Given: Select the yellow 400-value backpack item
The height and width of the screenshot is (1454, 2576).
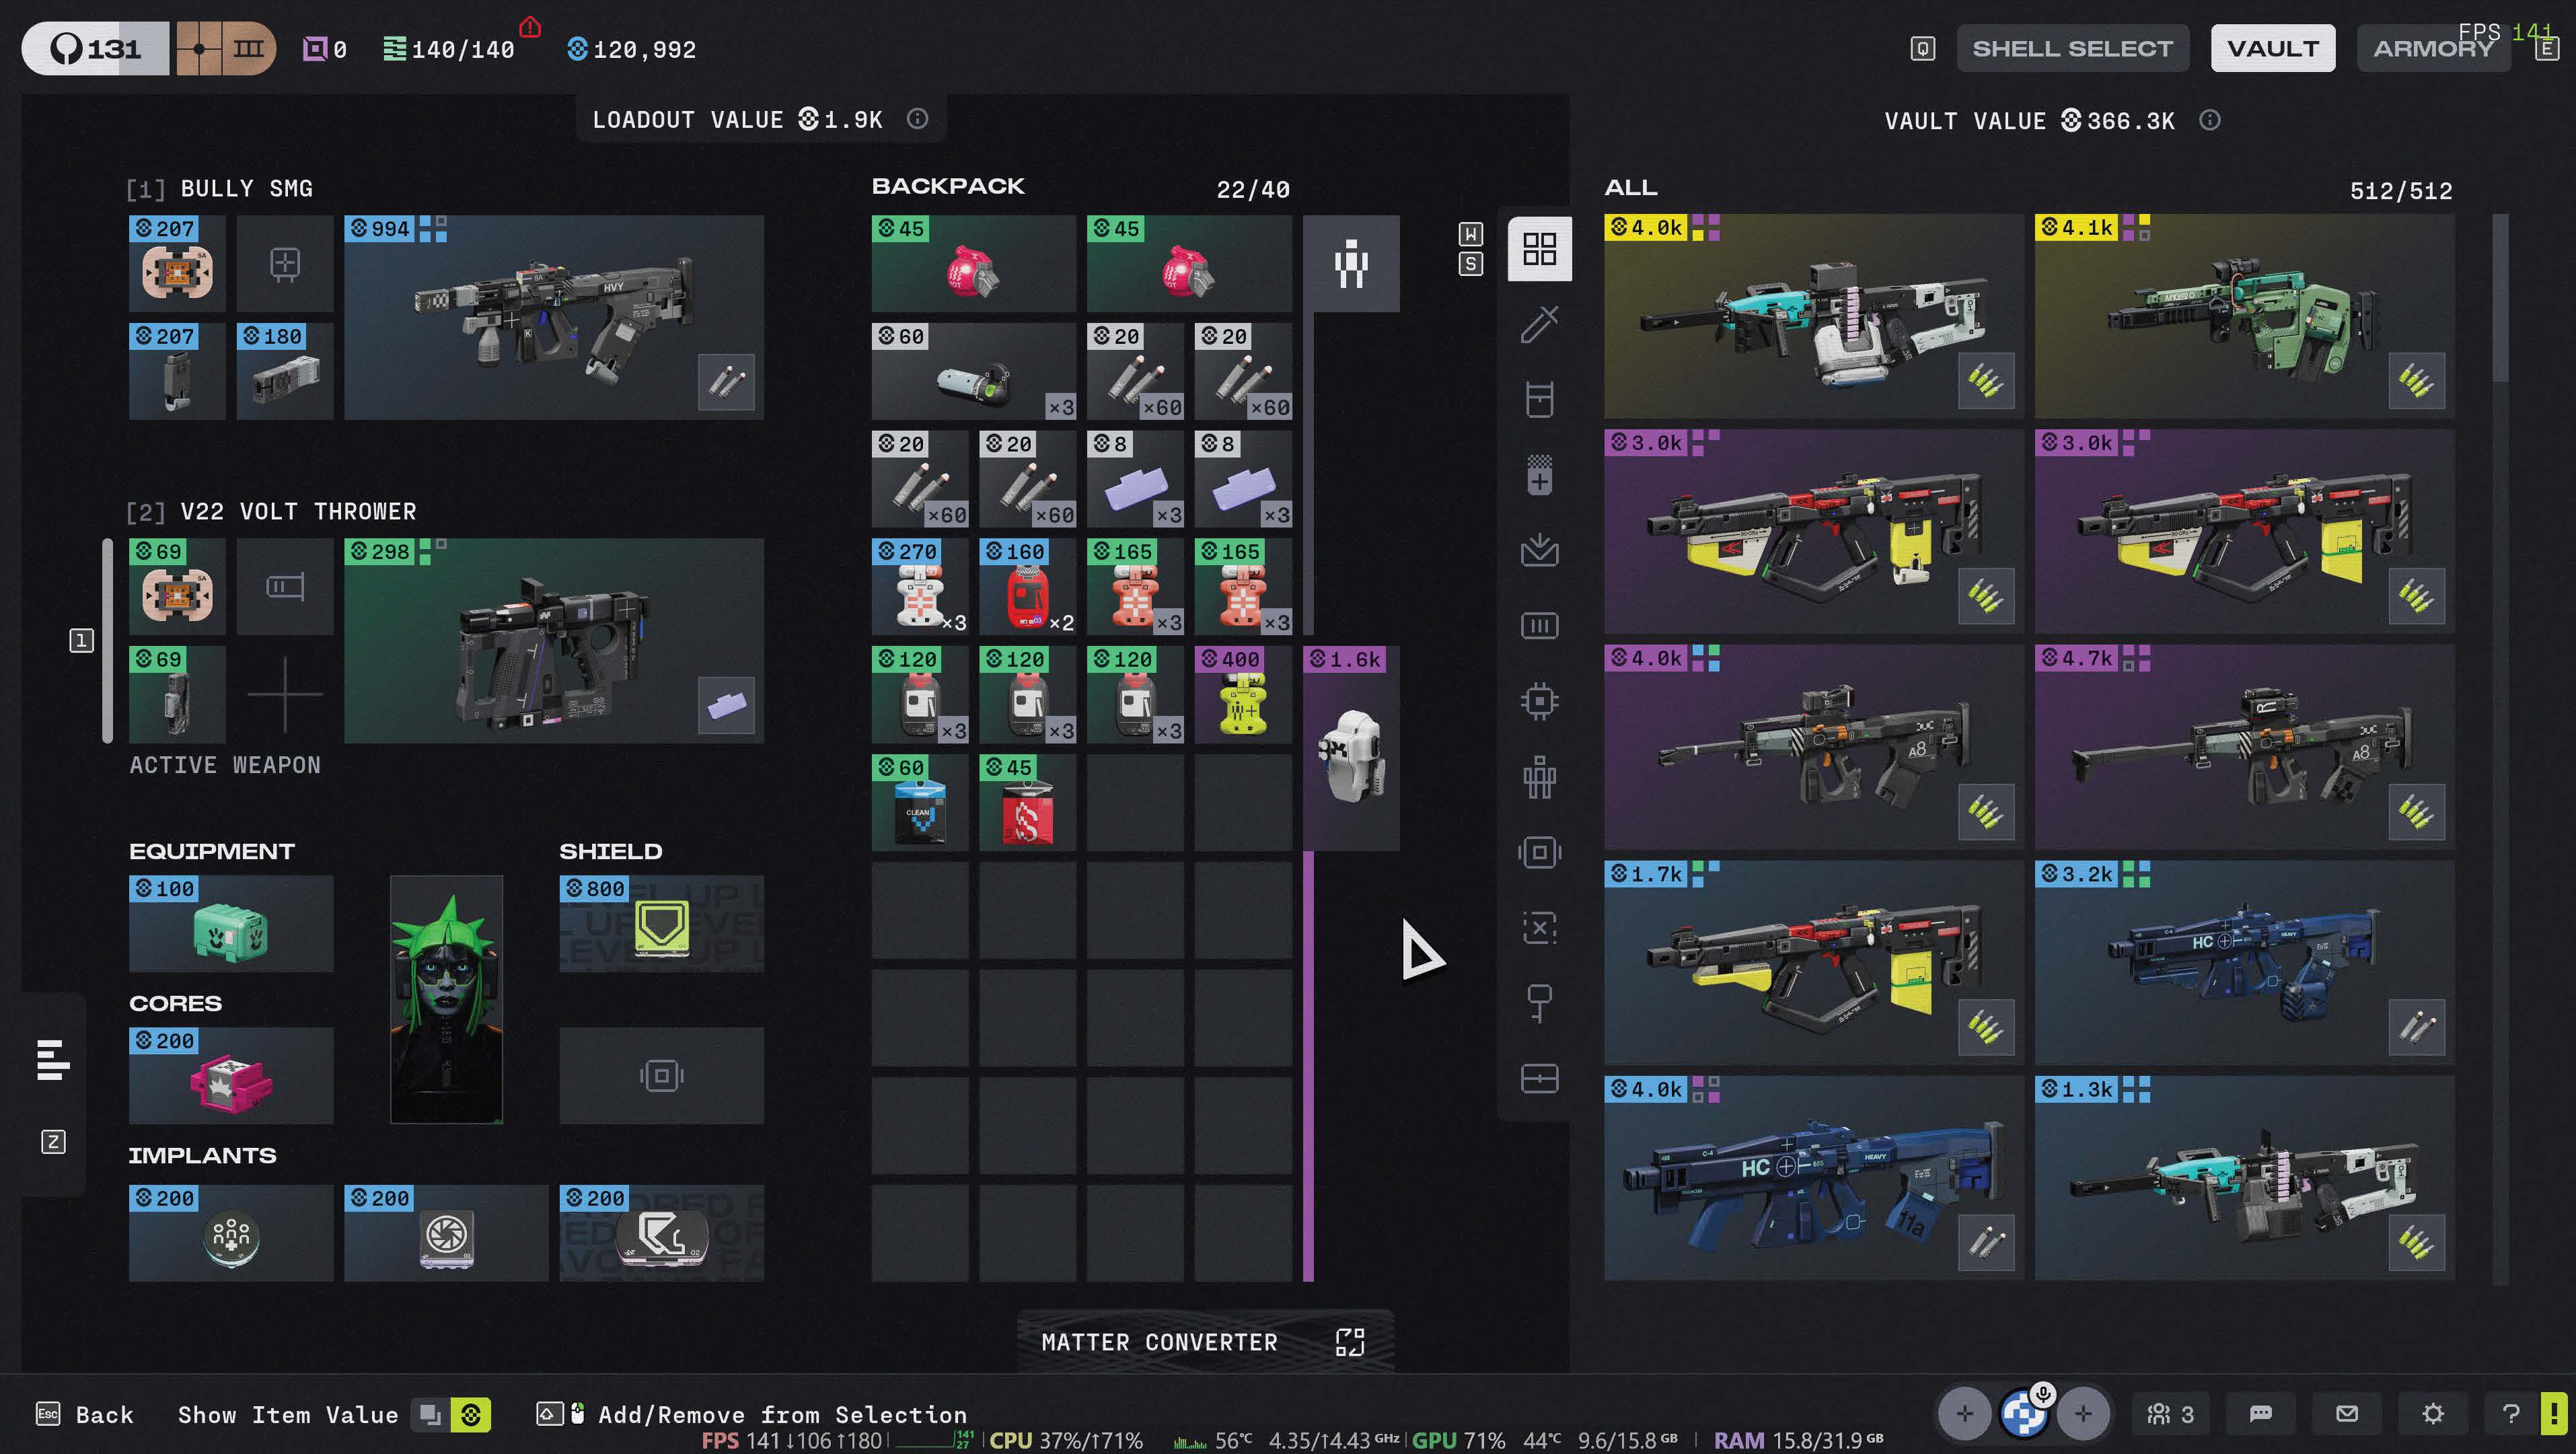Looking at the screenshot, I should 1243,695.
